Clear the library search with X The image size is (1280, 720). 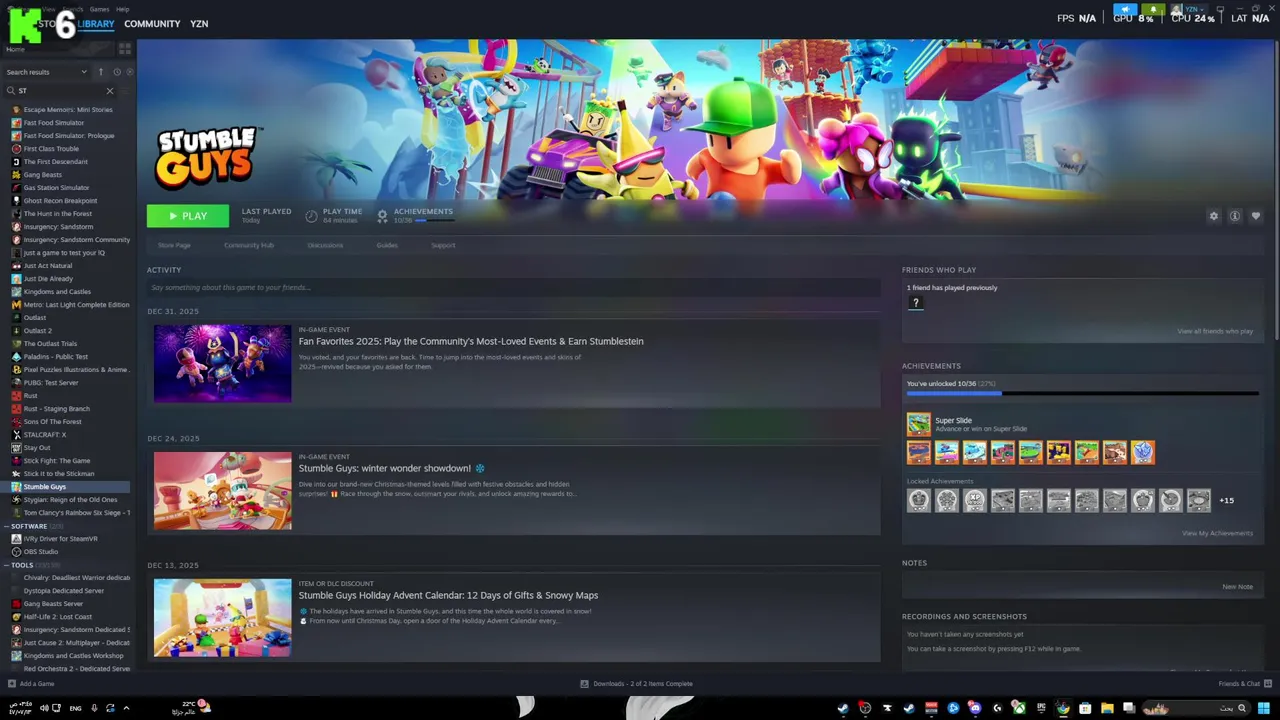110,91
